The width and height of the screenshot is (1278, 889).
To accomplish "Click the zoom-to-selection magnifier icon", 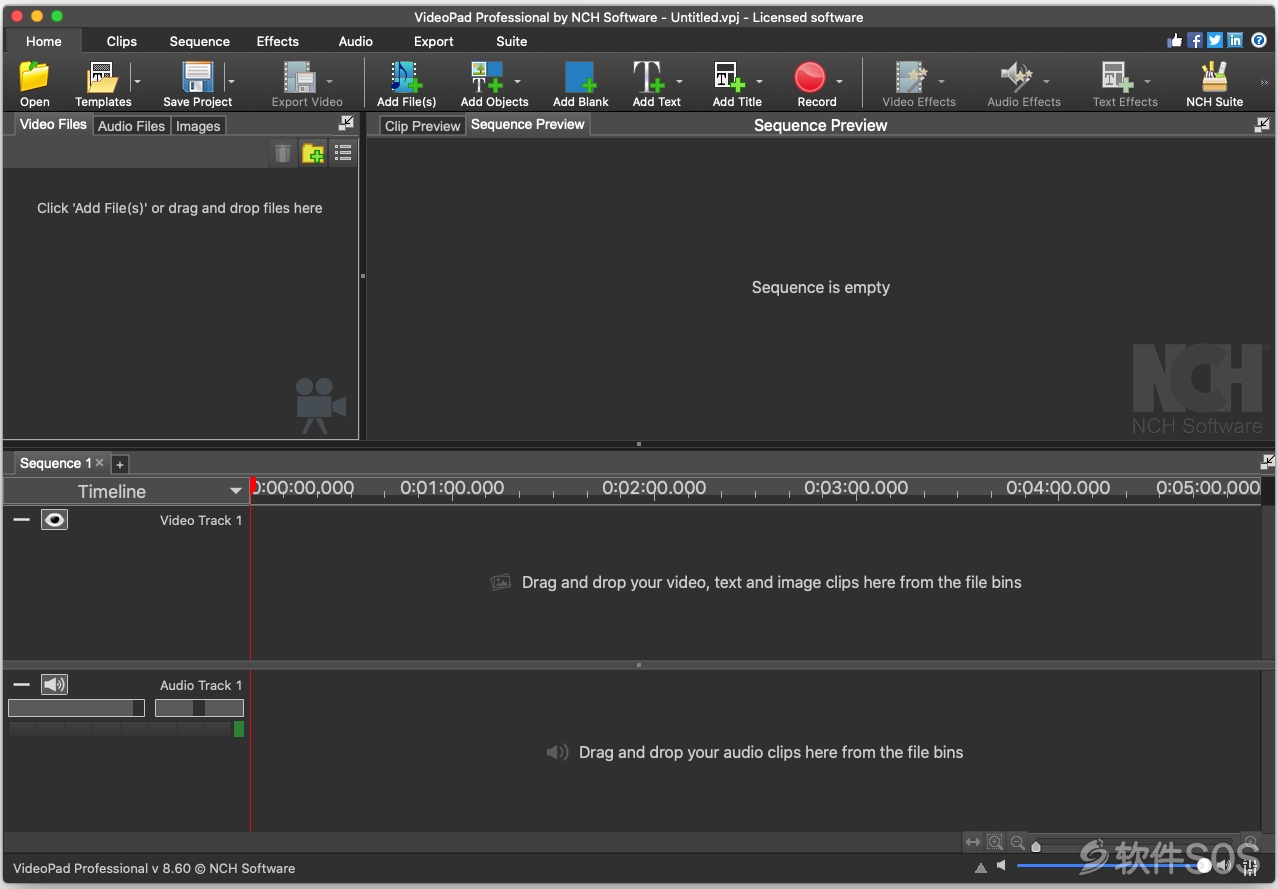I will click(x=995, y=842).
